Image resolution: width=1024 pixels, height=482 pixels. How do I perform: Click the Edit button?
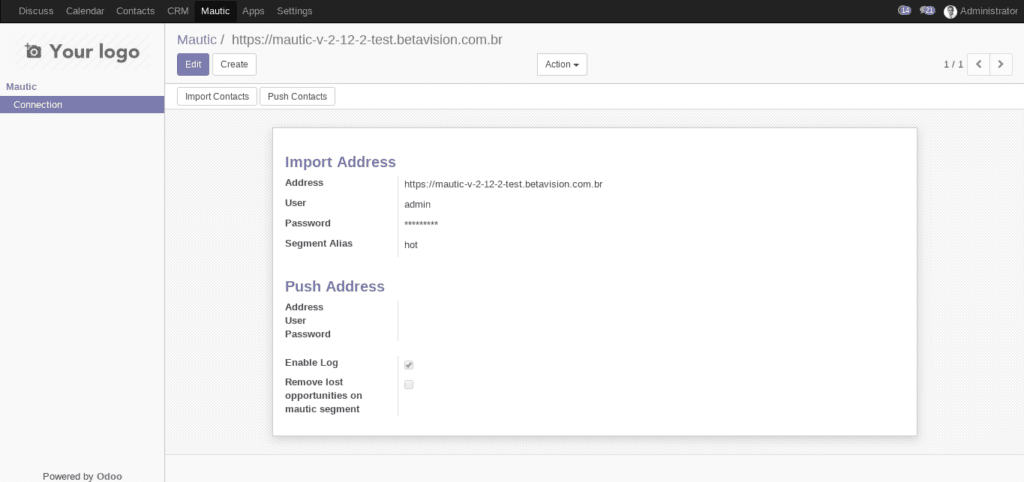193,65
